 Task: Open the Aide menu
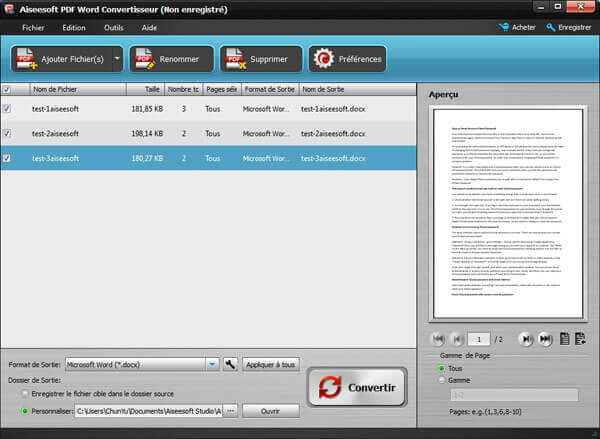point(149,28)
